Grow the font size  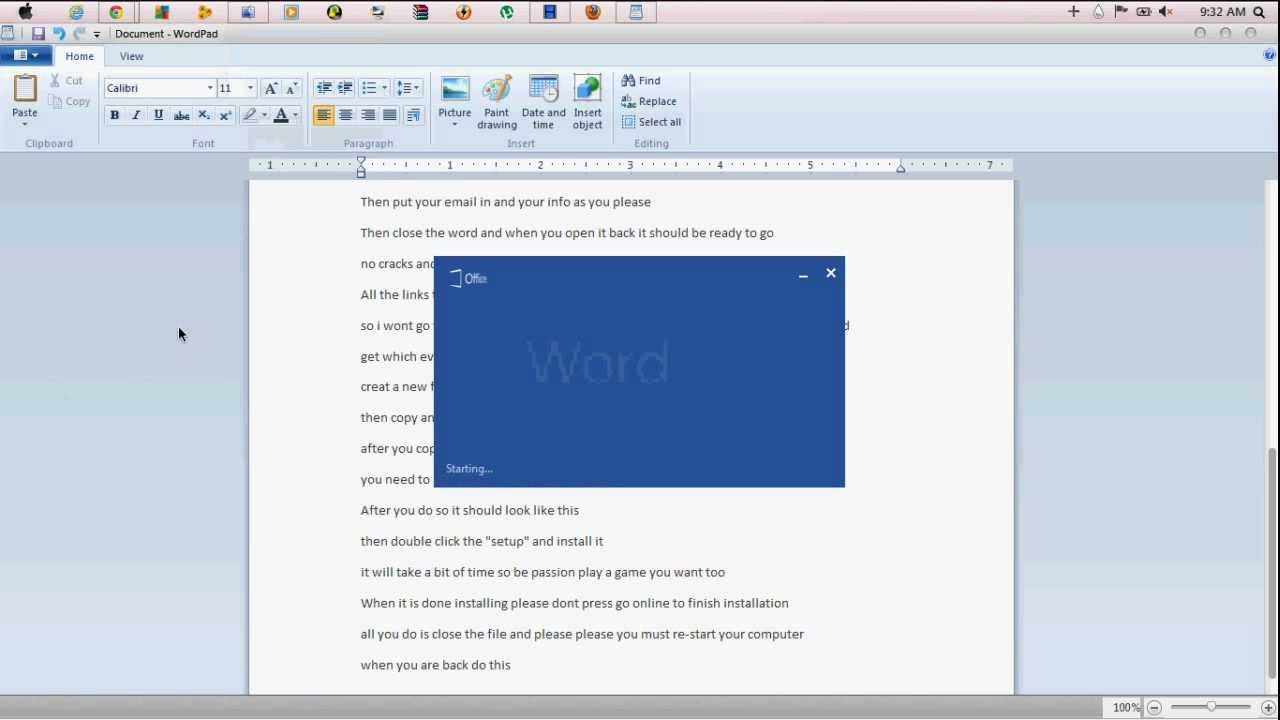271,88
